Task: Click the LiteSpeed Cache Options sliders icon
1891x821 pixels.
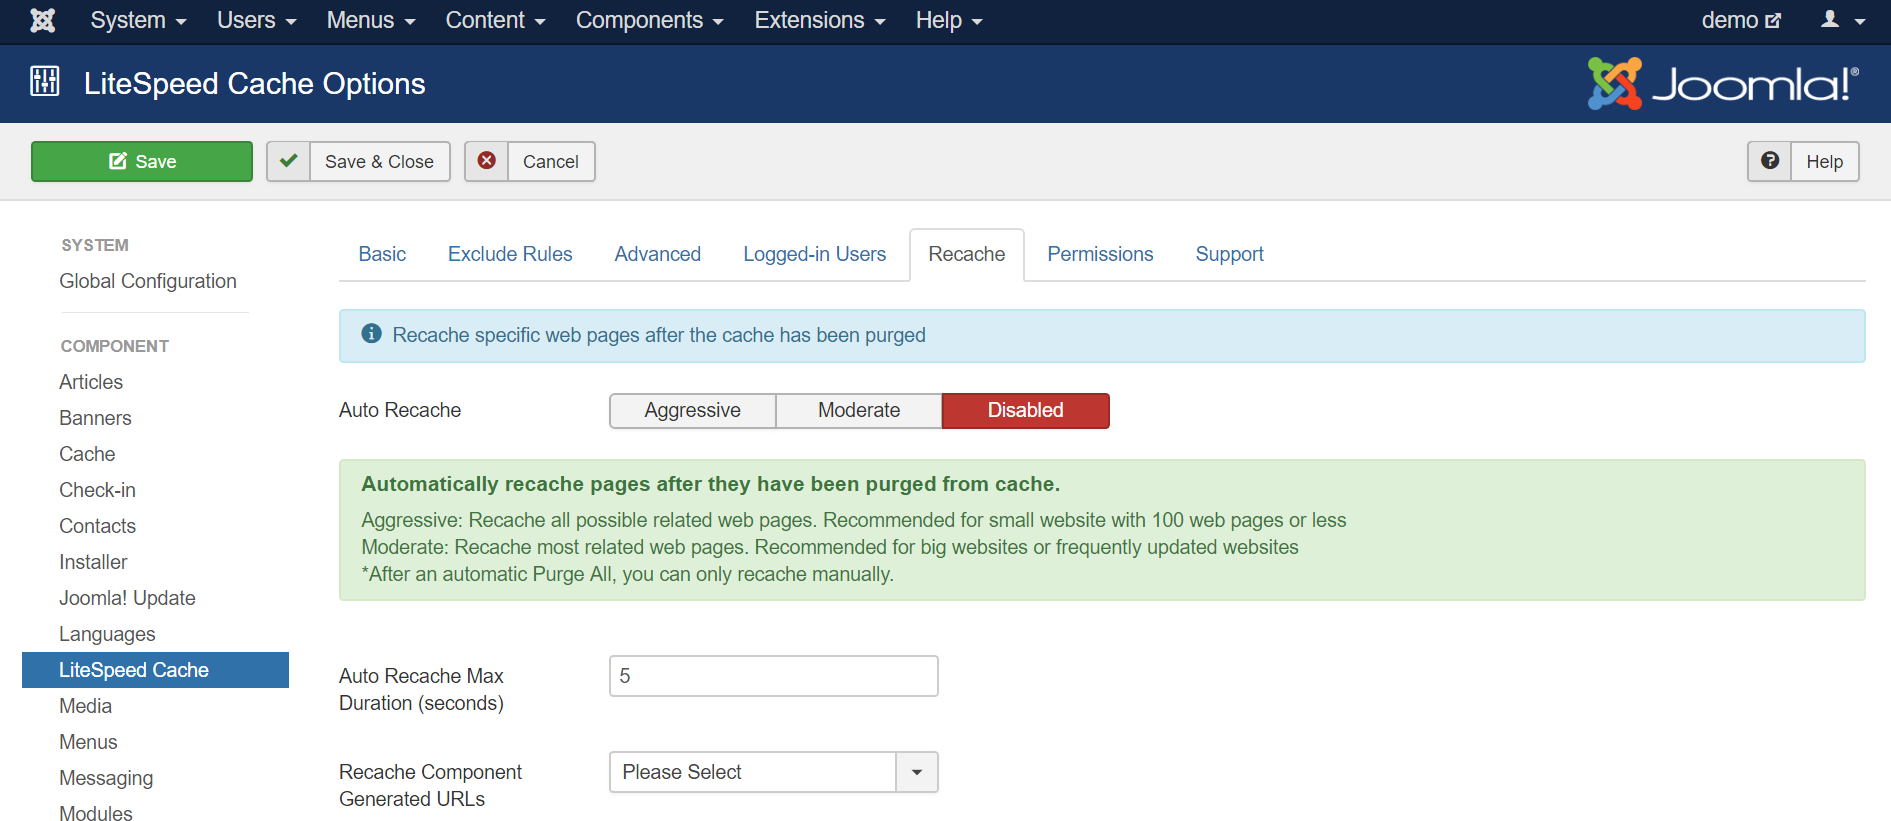Action: 45,81
